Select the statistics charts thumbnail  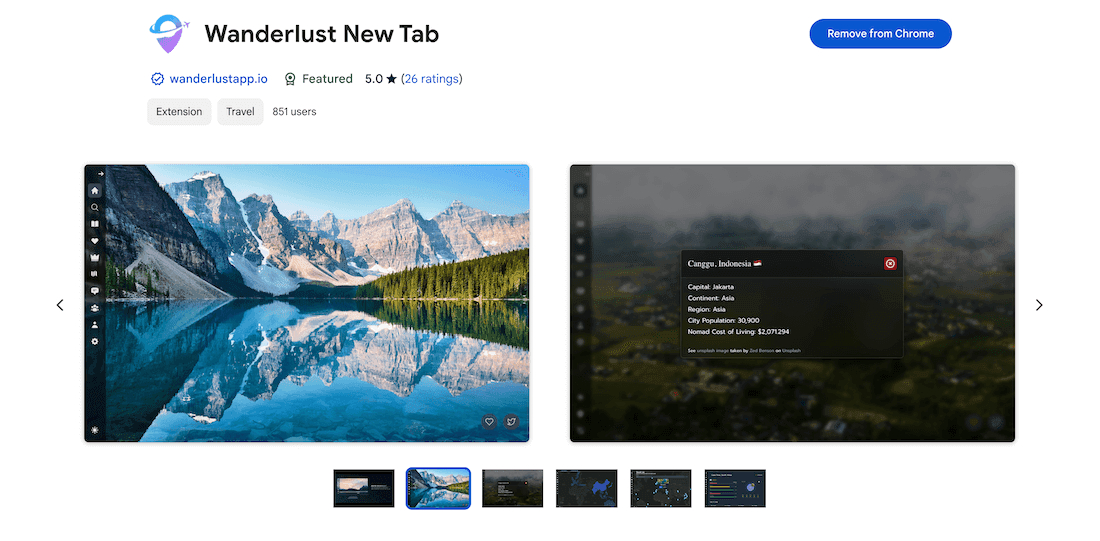735,488
